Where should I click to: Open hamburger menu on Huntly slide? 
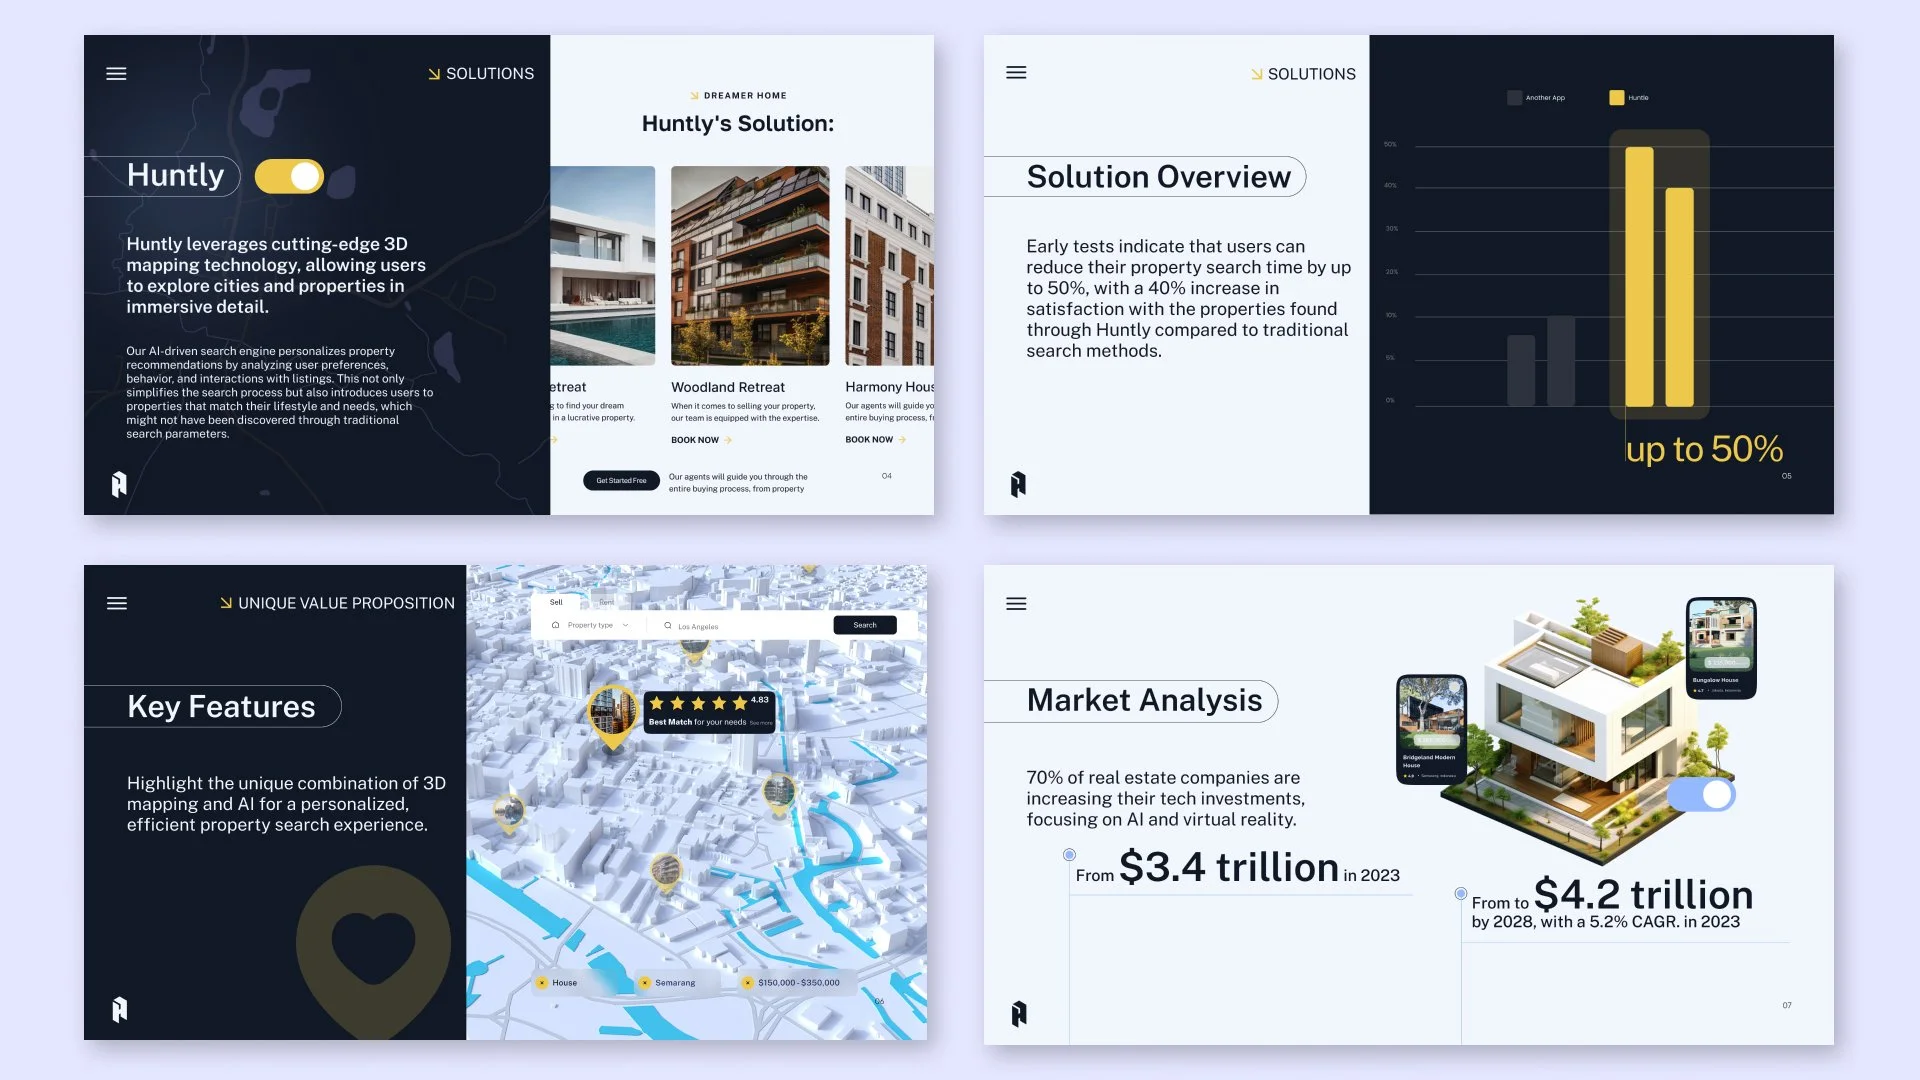coord(116,74)
